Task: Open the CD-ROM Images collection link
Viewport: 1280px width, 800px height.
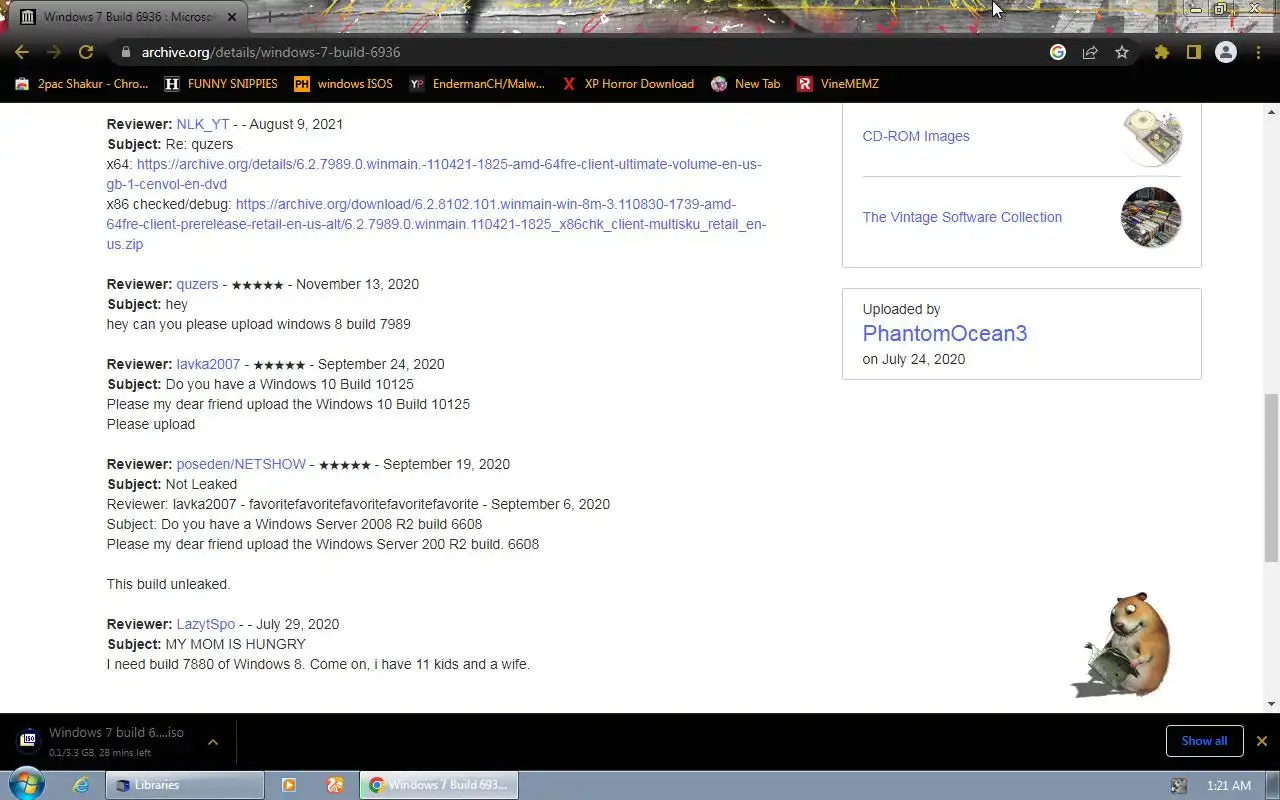Action: coord(916,136)
